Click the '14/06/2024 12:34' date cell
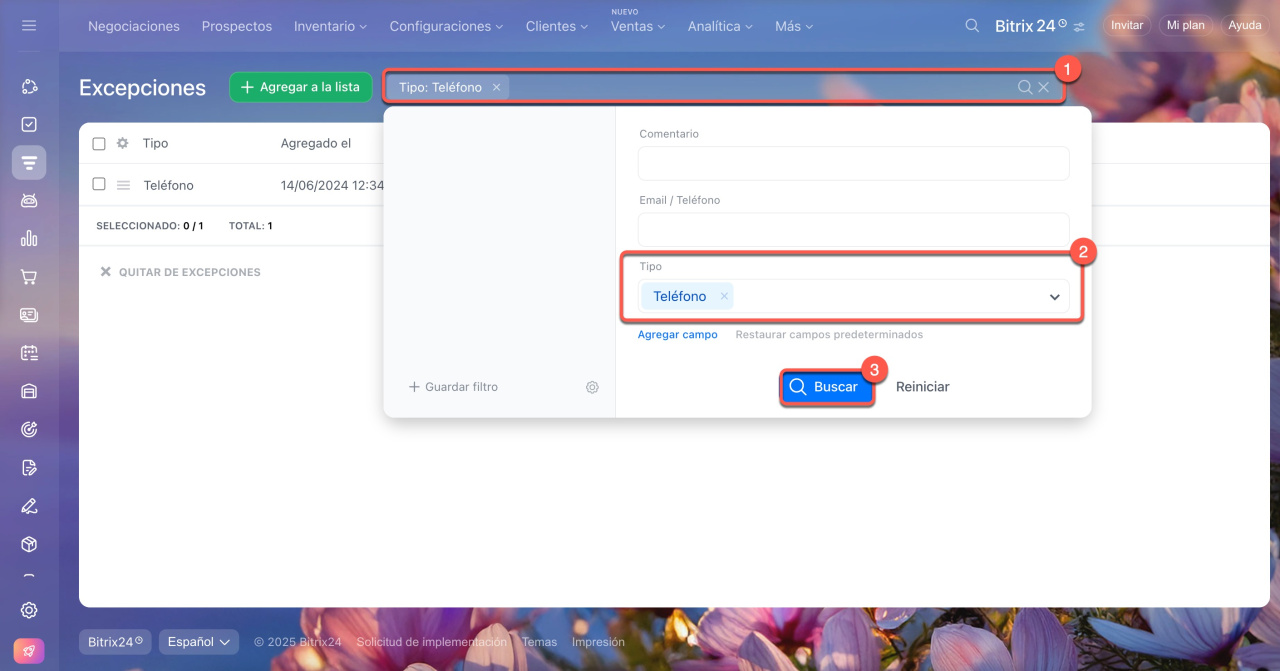 (332, 185)
